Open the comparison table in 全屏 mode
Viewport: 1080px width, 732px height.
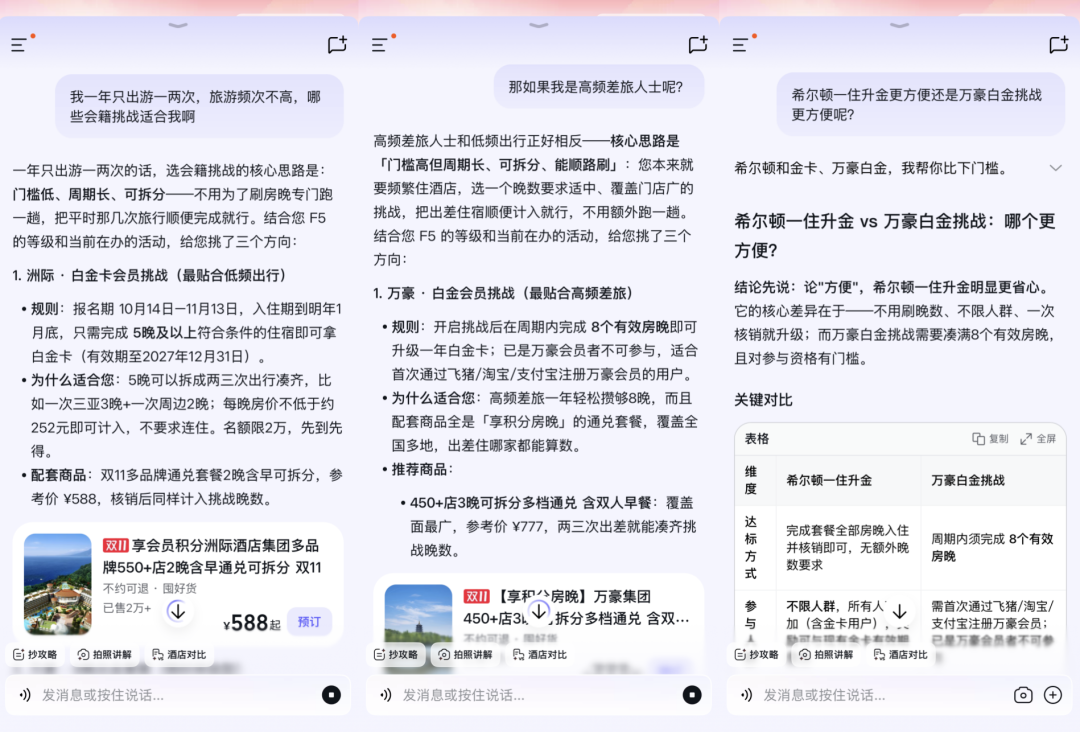click(1038, 439)
